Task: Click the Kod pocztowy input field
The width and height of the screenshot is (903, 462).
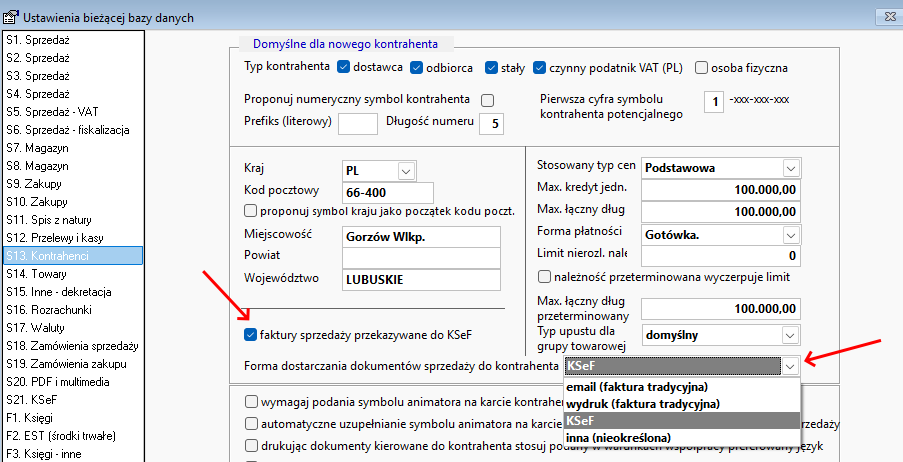Action: point(387,192)
